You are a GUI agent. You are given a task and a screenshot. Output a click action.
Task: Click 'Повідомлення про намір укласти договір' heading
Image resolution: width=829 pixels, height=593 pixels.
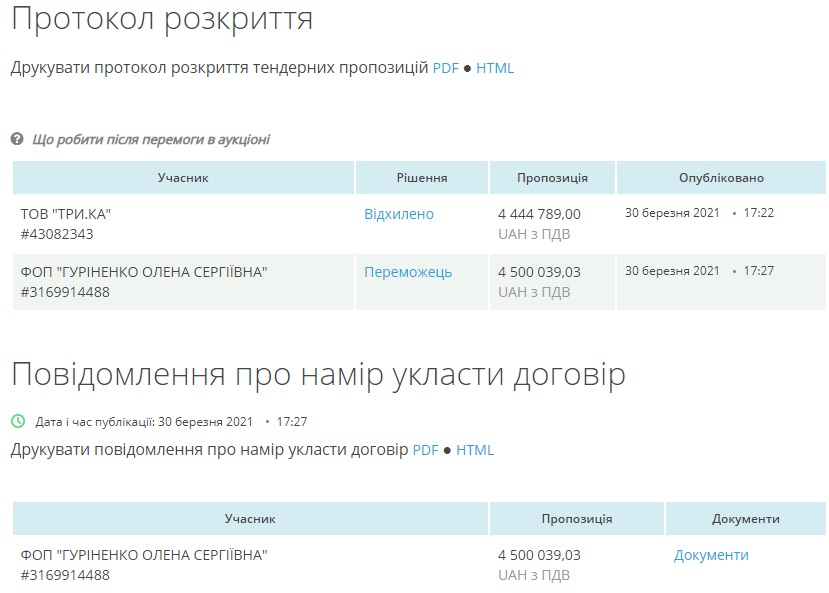tap(318, 375)
